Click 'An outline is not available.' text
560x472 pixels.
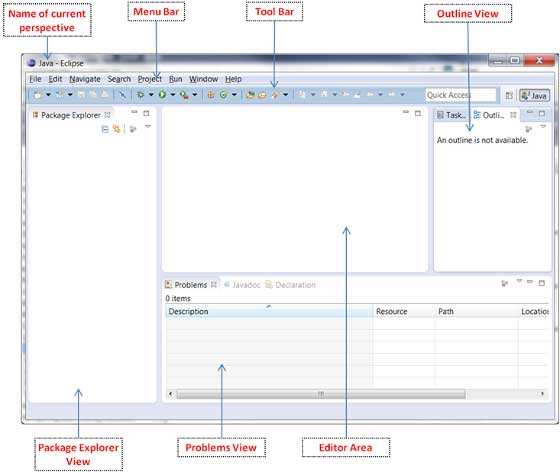(x=482, y=140)
